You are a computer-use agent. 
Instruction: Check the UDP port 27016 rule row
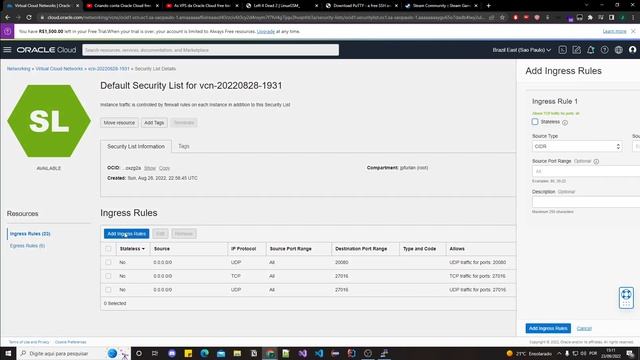[x=108, y=290]
